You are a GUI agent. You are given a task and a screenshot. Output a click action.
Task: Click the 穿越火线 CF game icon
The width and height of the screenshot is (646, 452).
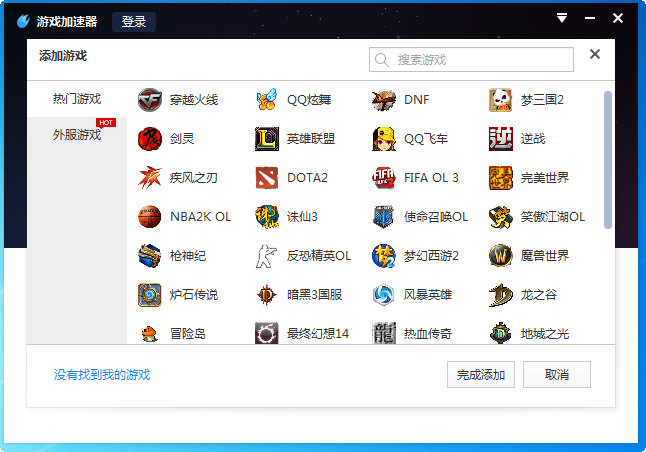click(150, 100)
